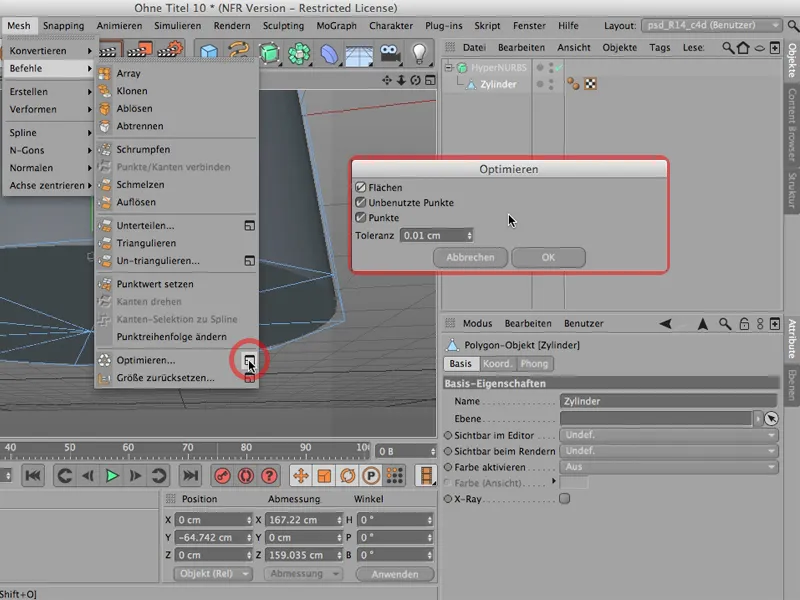Click viewport zoom camera arrow icon
This screenshot has height=600, width=800.
tap(401, 80)
